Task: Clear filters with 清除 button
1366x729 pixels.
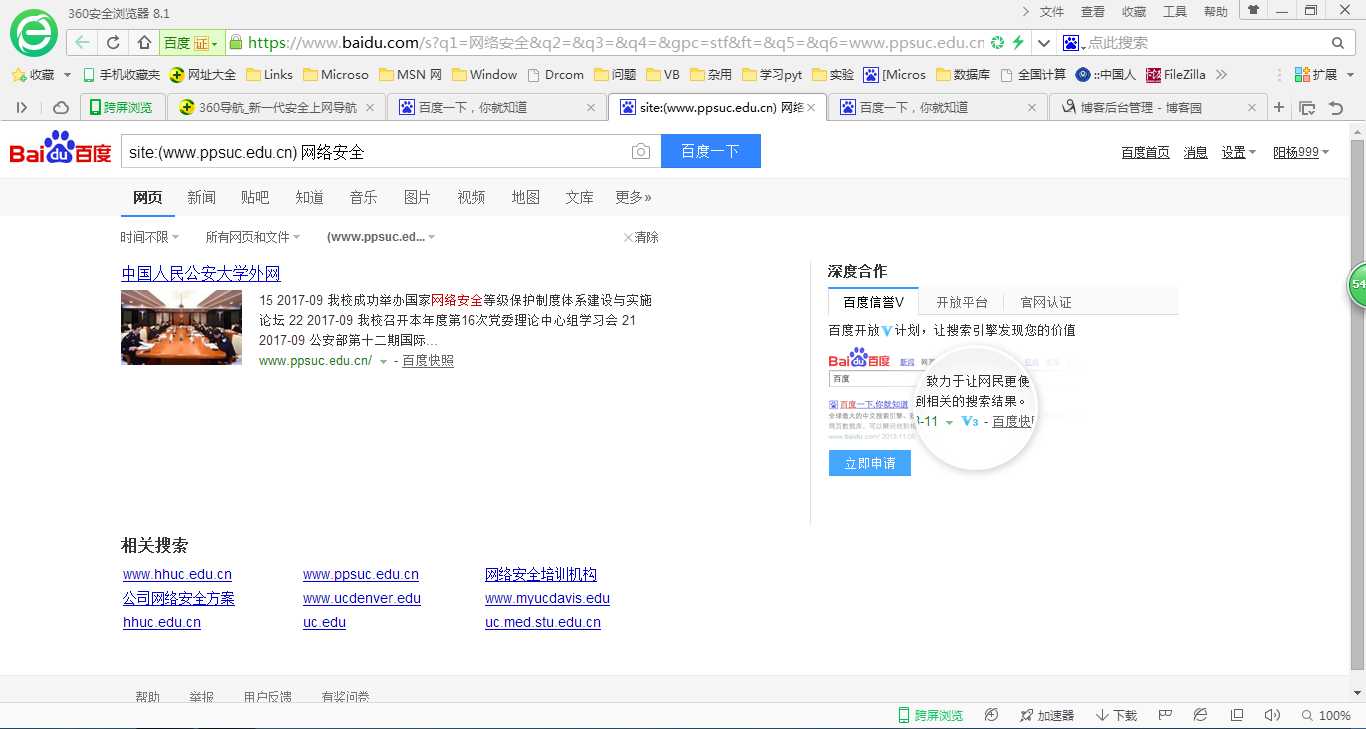Action: (641, 237)
